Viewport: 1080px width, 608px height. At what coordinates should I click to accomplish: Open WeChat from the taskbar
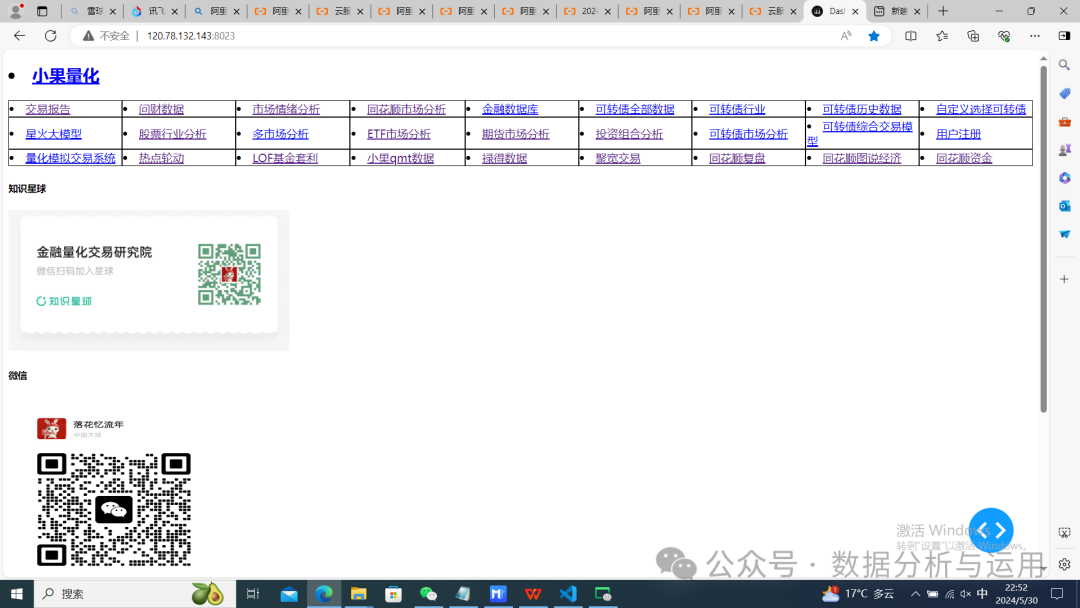click(x=428, y=594)
